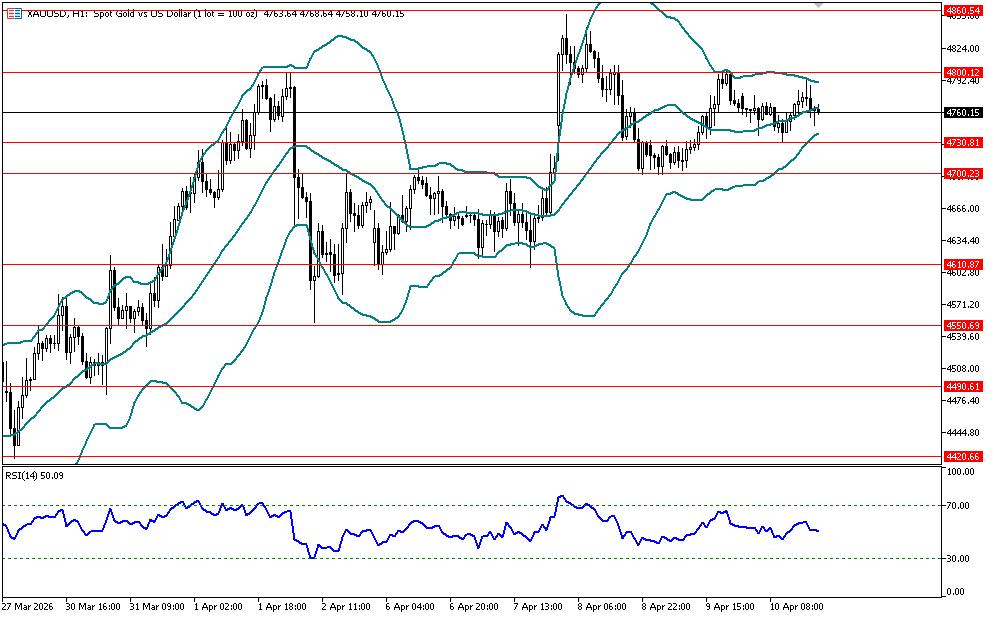Select the 4700.23 level label
994x618 pixels.
[x=962, y=174]
